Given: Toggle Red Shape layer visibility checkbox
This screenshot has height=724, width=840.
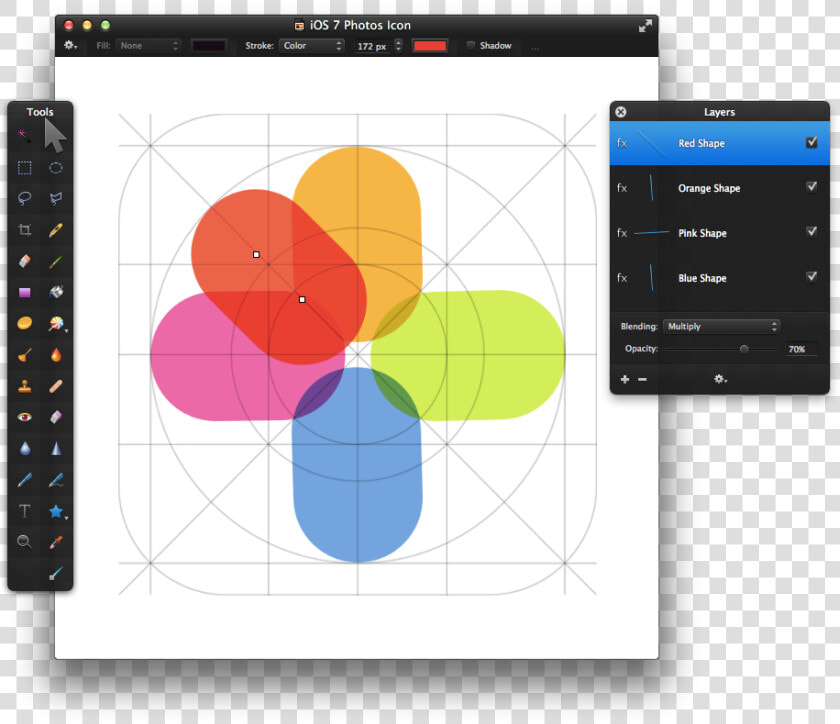Looking at the screenshot, I should (x=811, y=142).
